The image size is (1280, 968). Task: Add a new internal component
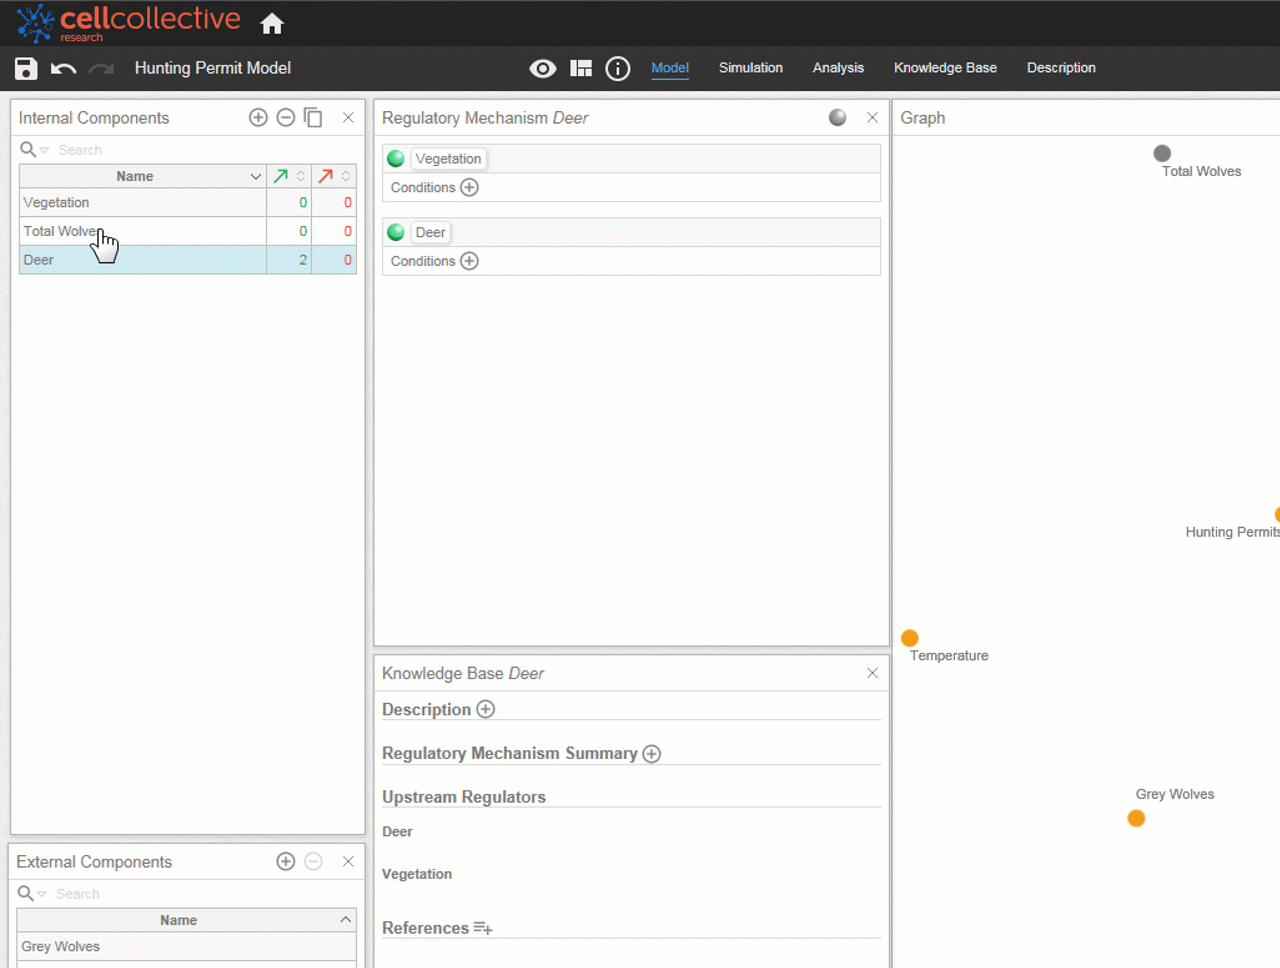tap(258, 118)
